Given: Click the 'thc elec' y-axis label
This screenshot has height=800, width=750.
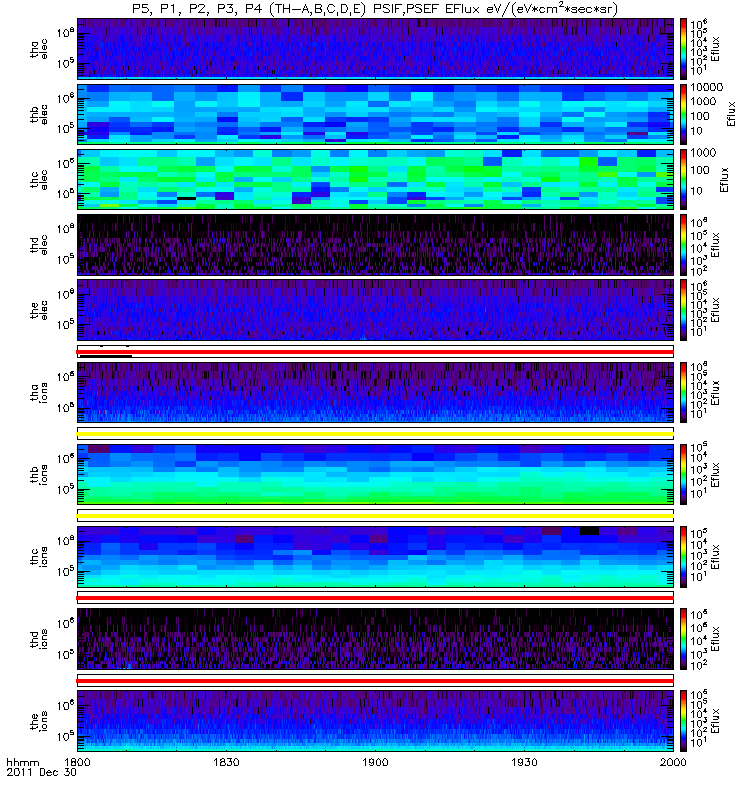Looking at the screenshot, I should tap(39, 180).
